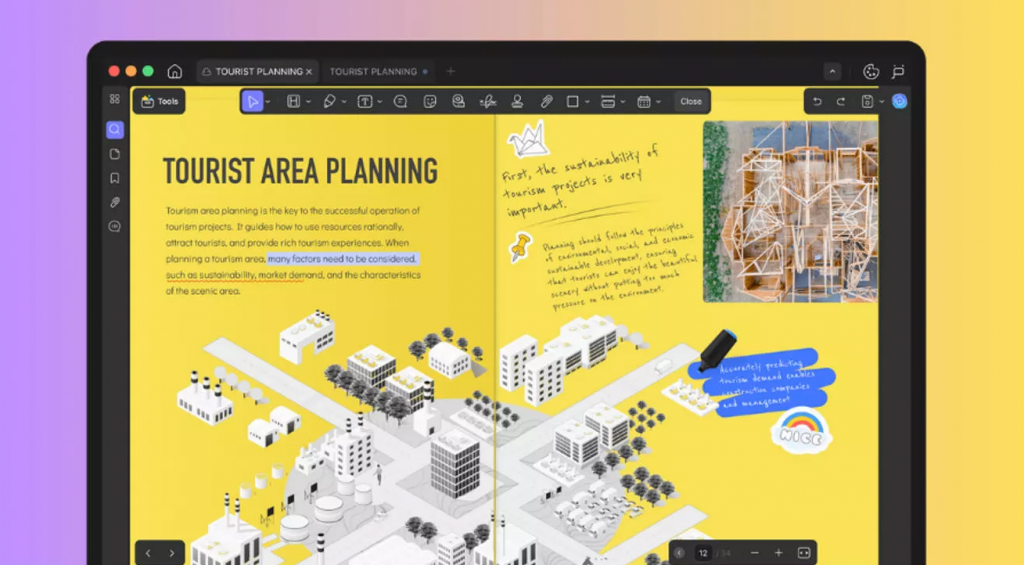The image size is (1024, 565).
Task: Select the header and footer tool
Action: (x=608, y=101)
